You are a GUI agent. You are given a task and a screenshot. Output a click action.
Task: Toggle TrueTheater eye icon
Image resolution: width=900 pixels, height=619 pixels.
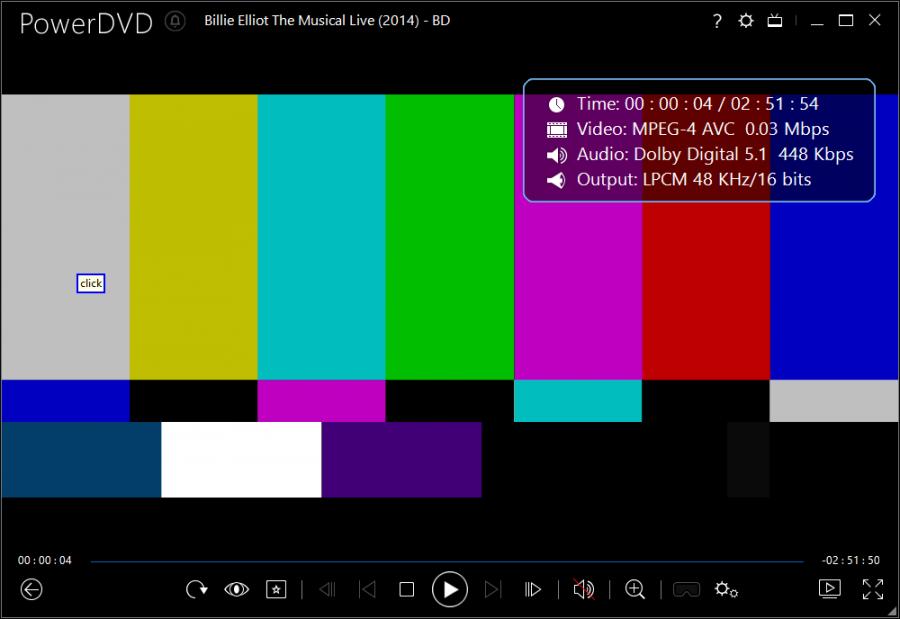pyautogui.click(x=236, y=589)
